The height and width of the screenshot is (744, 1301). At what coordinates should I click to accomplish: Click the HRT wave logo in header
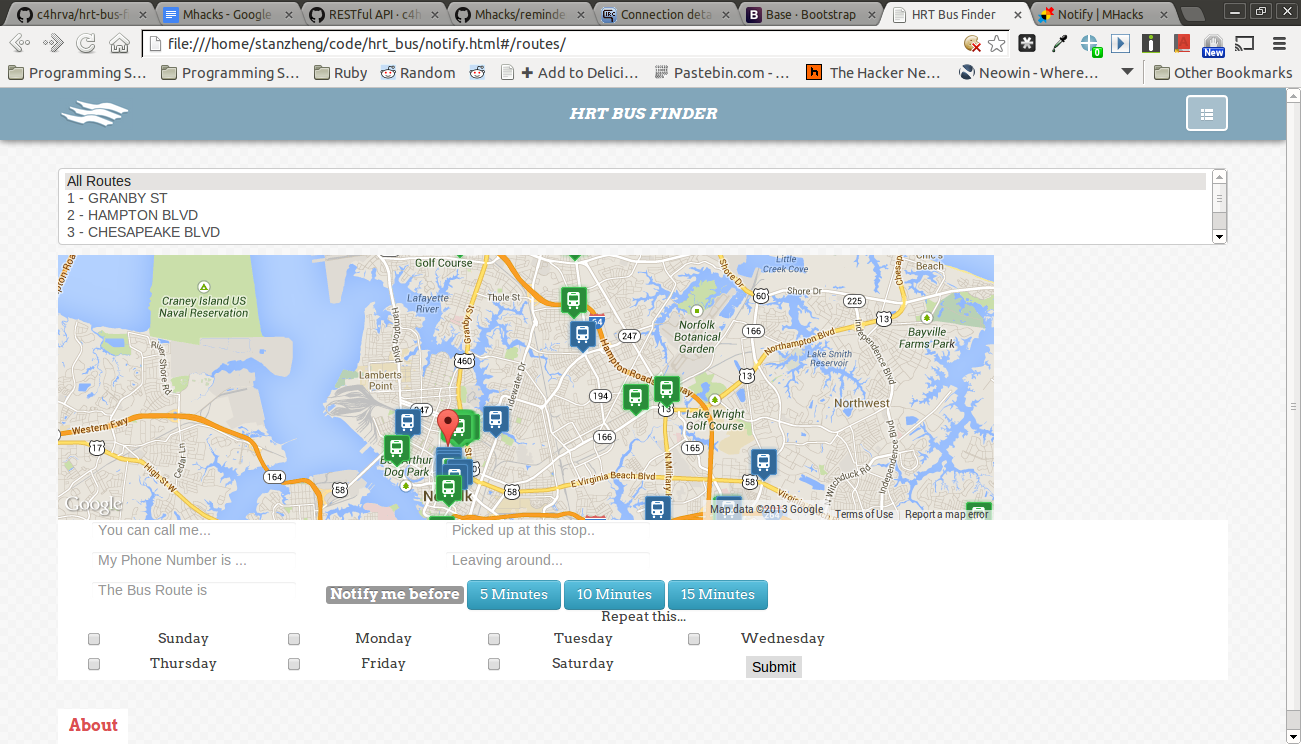[x=95, y=114]
